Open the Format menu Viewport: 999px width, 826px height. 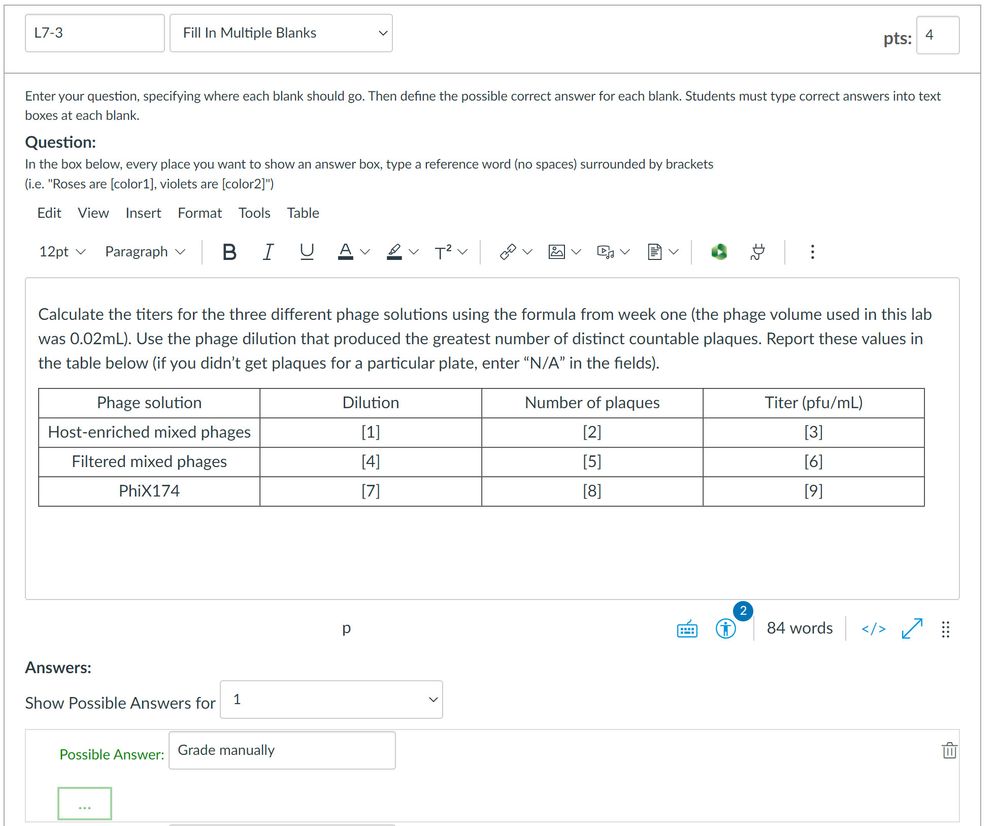(x=199, y=213)
